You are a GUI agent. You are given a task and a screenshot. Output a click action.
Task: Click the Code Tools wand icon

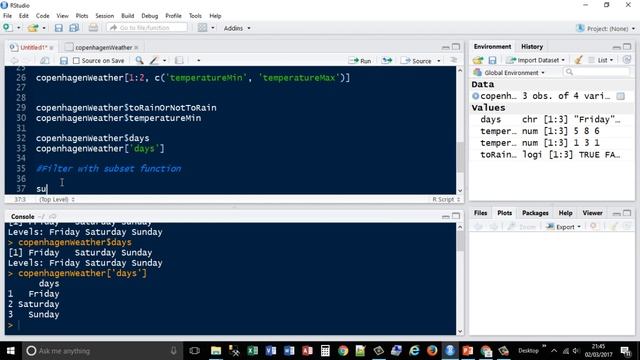154,60
